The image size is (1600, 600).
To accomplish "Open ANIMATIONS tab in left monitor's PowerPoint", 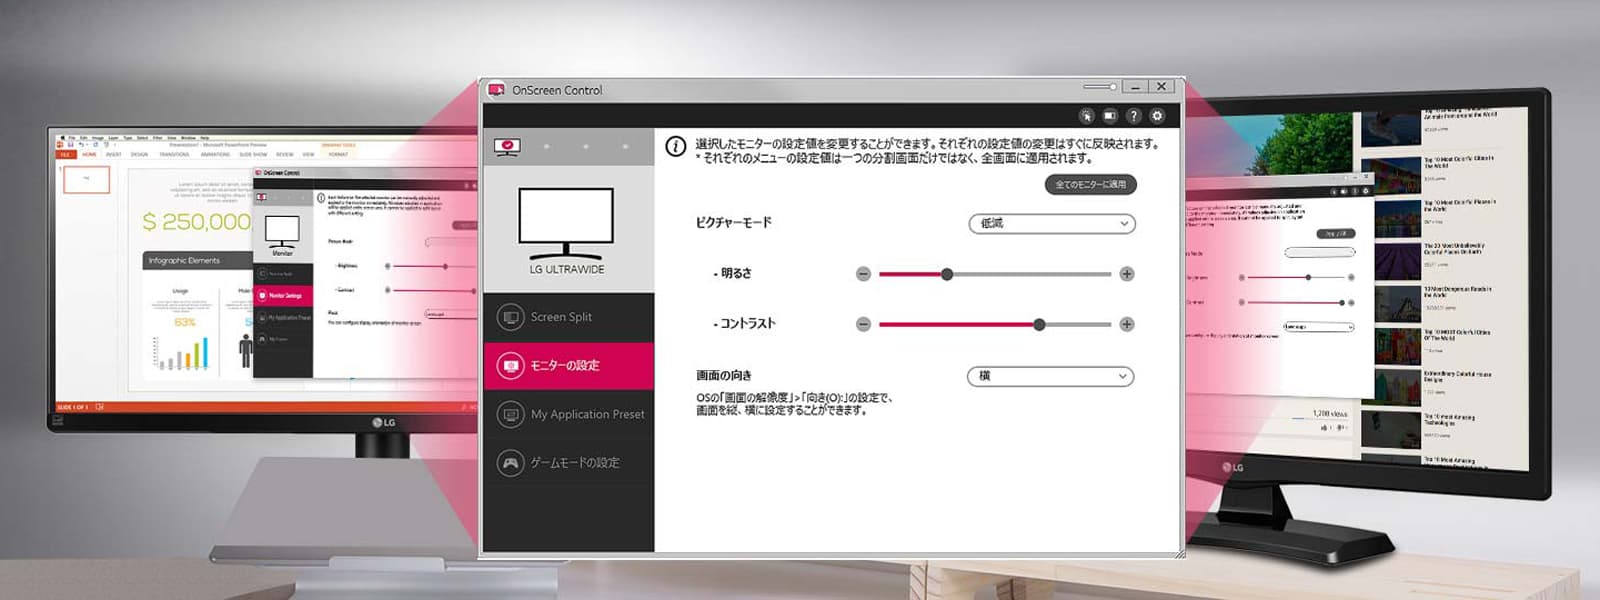I will pyautogui.click(x=215, y=155).
